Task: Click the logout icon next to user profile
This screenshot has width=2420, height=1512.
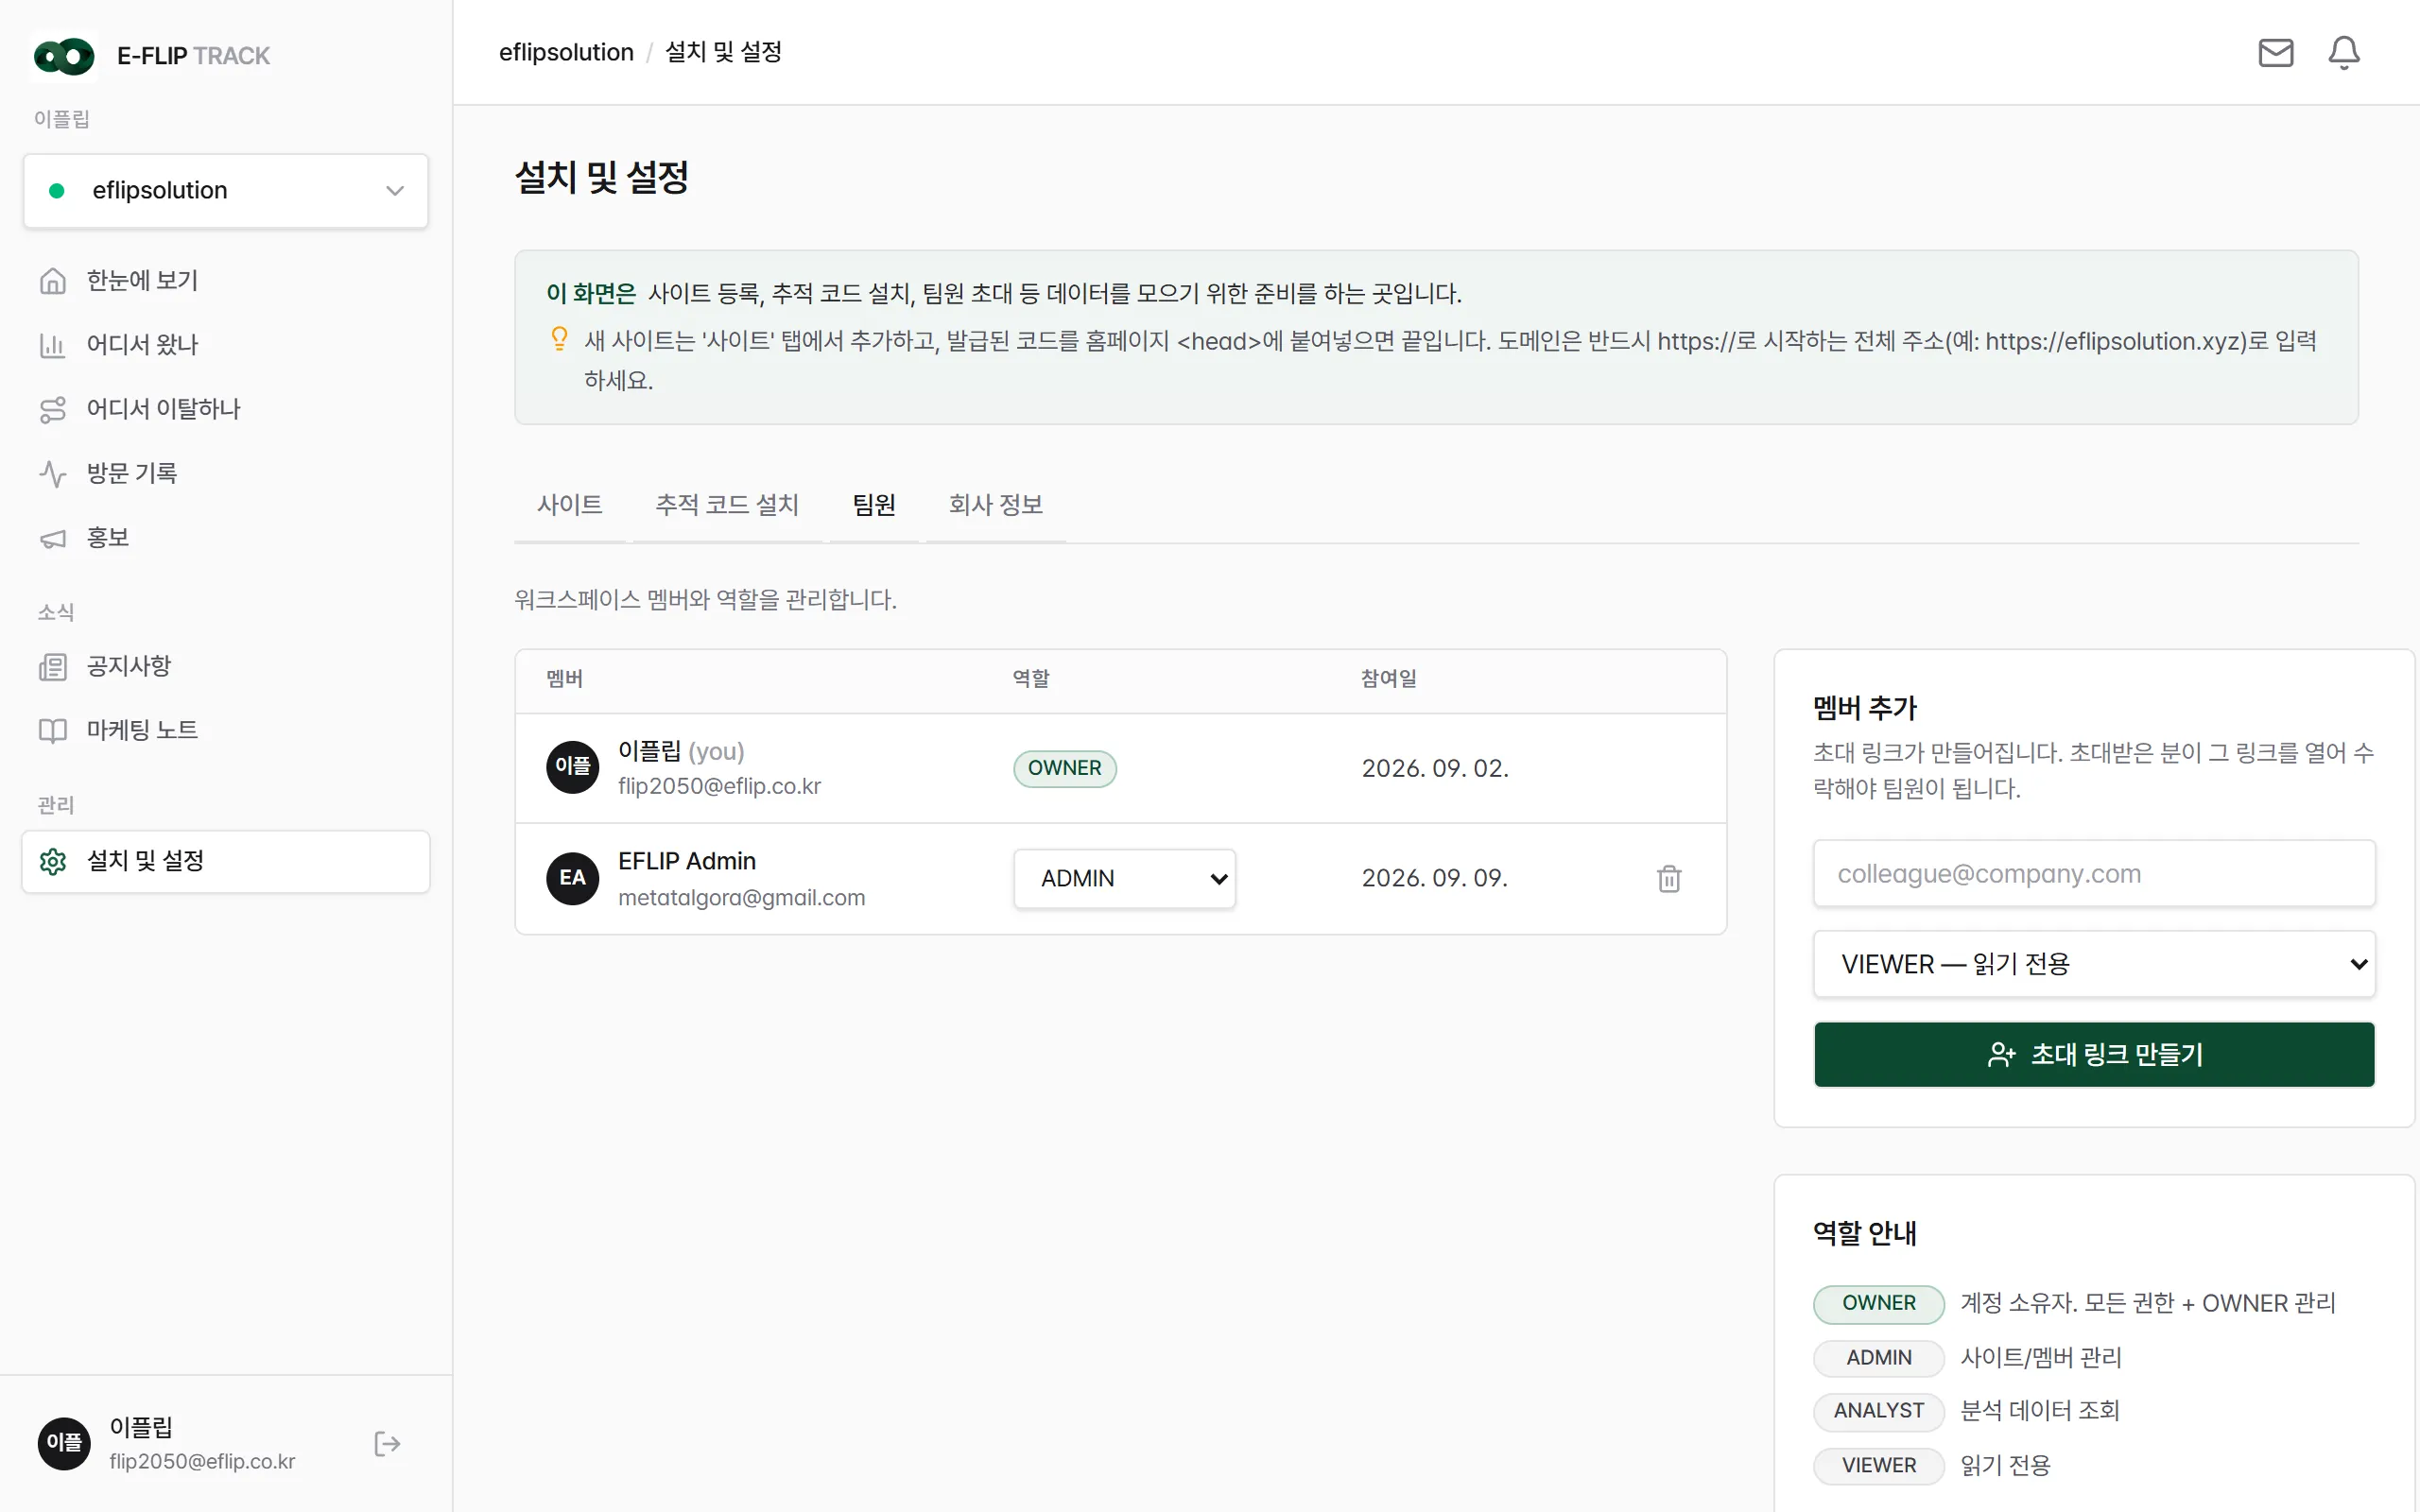Action: click(x=387, y=1443)
